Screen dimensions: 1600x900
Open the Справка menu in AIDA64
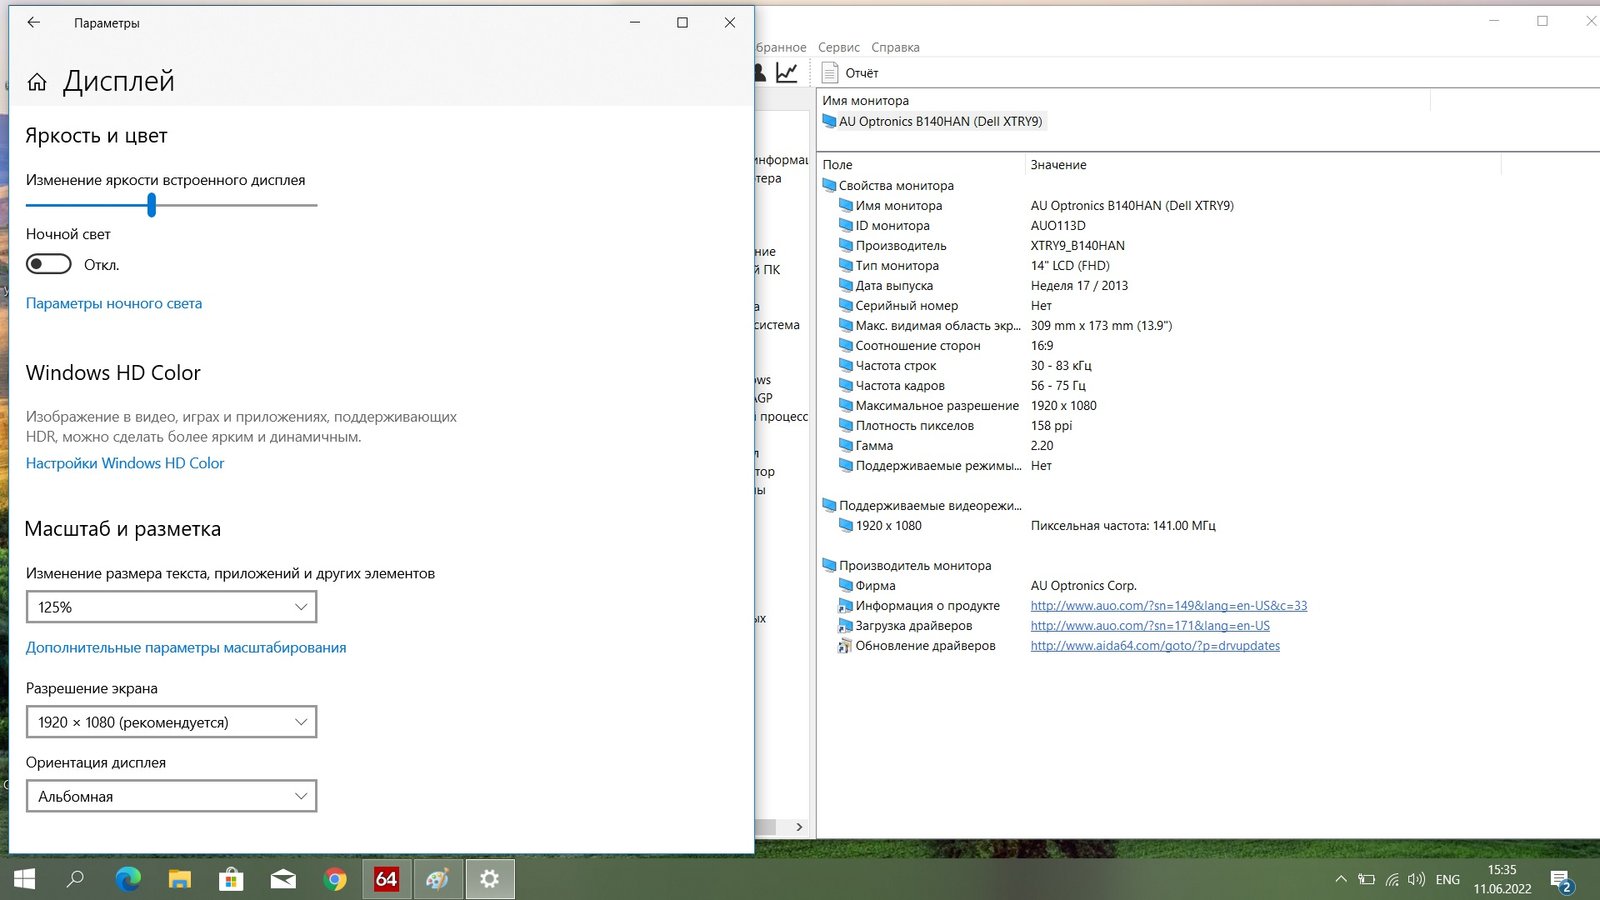895,47
